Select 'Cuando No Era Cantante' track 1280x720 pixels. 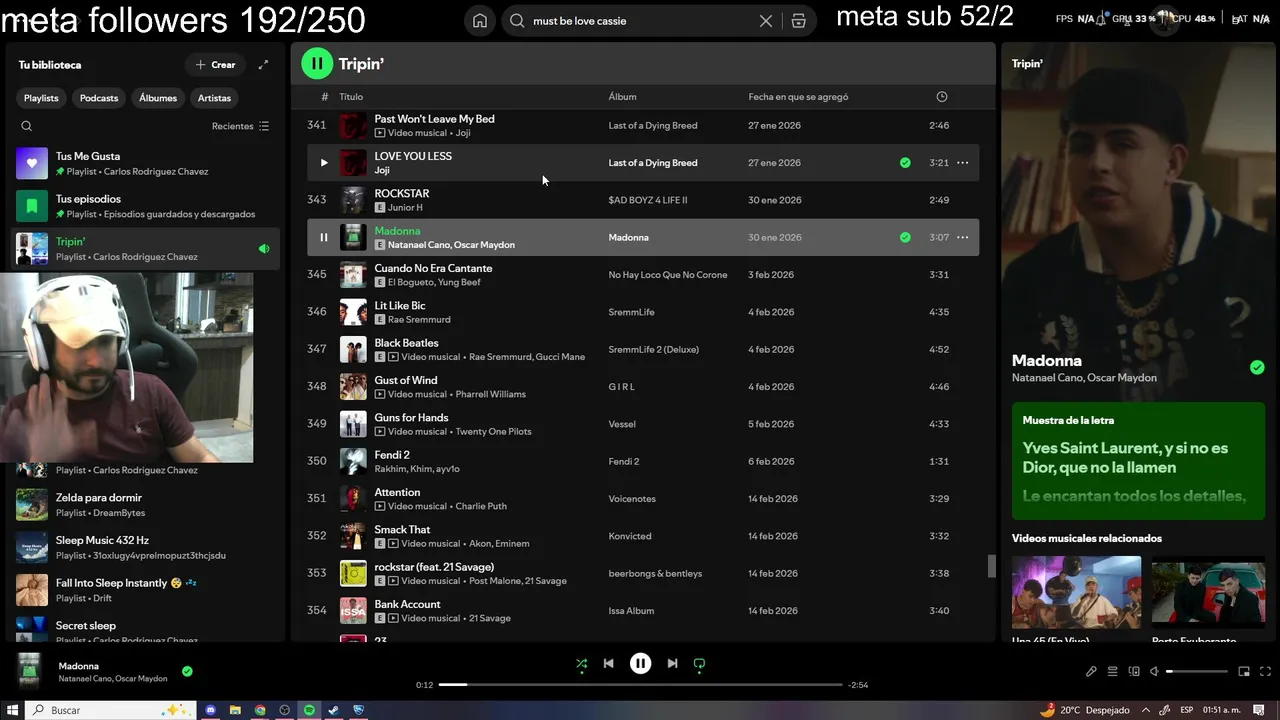click(642, 275)
